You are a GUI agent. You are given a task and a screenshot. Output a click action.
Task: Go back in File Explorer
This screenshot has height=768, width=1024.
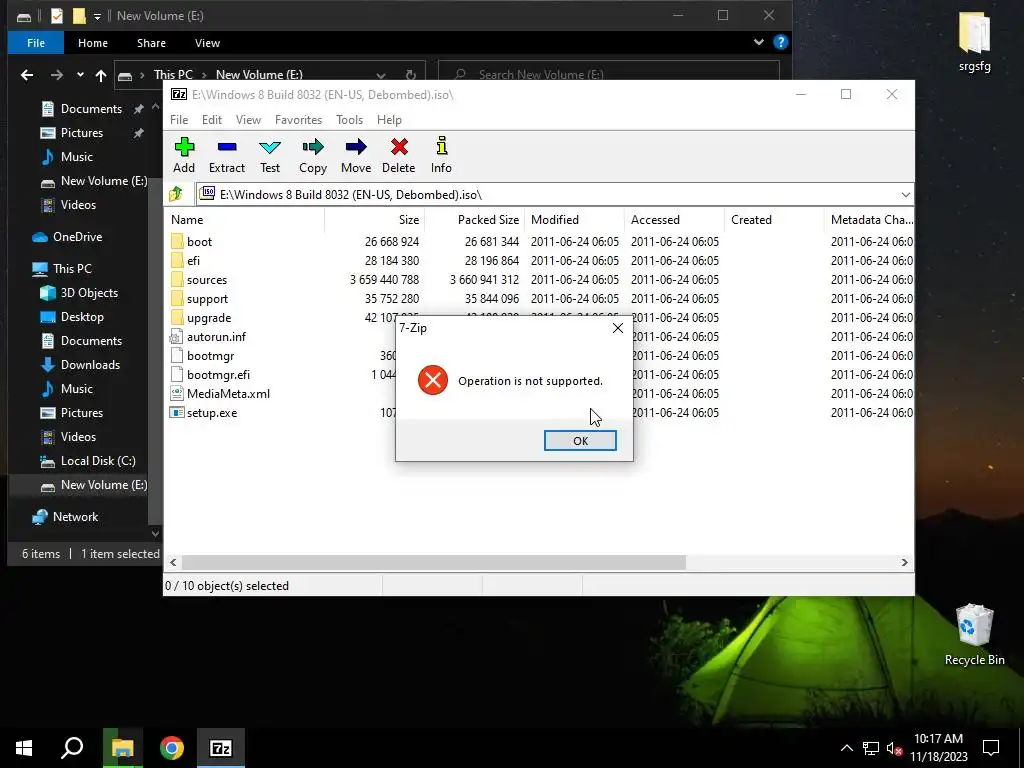27,75
